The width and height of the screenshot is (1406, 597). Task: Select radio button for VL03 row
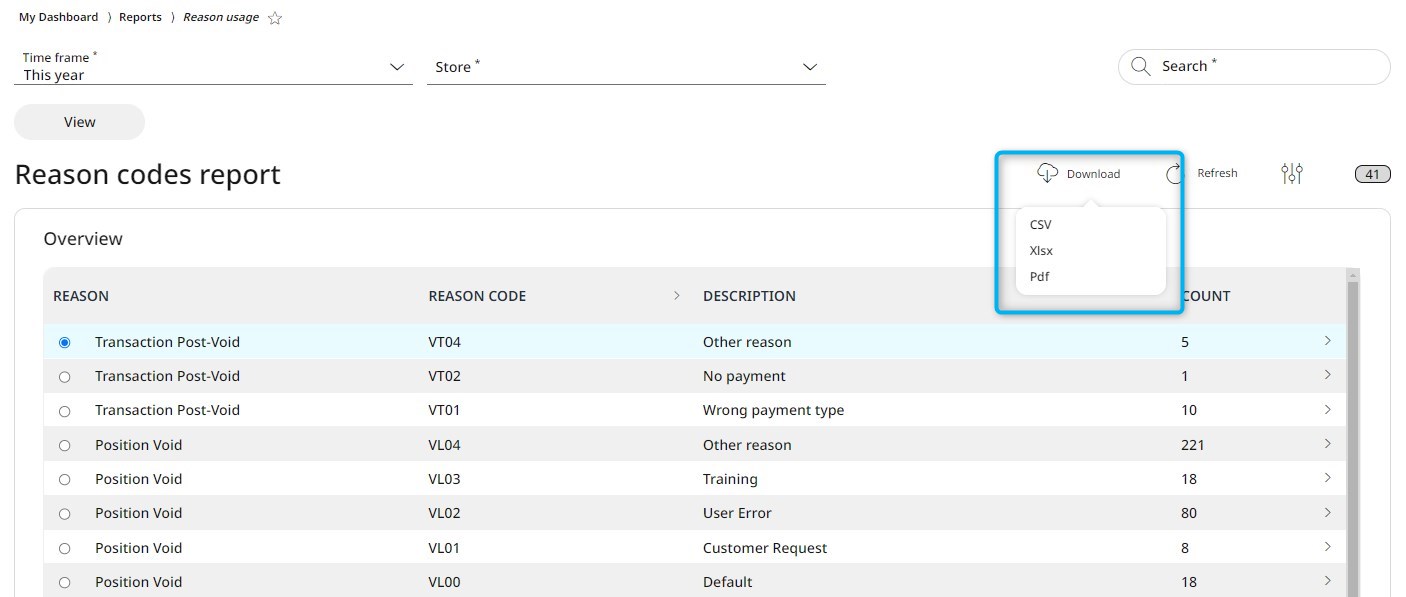click(65, 480)
